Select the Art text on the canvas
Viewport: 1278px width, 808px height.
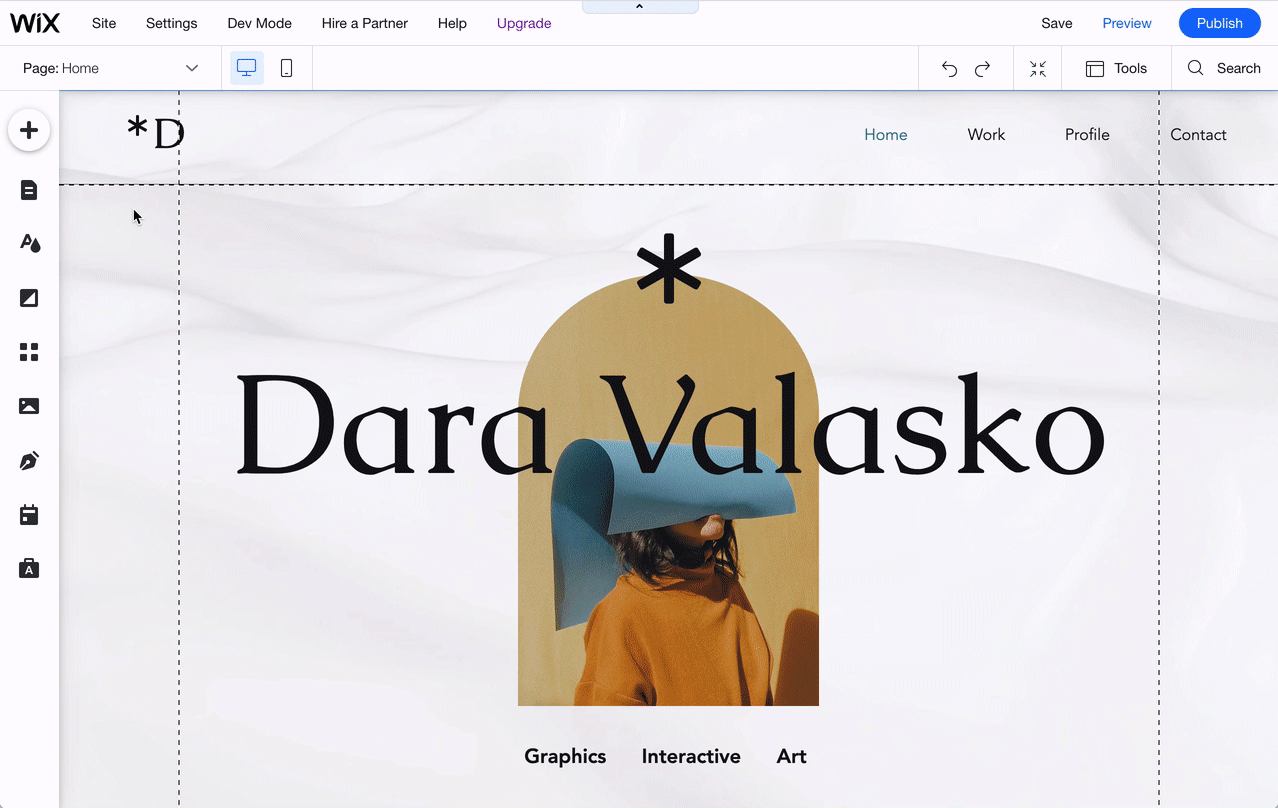pyautogui.click(x=791, y=757)
